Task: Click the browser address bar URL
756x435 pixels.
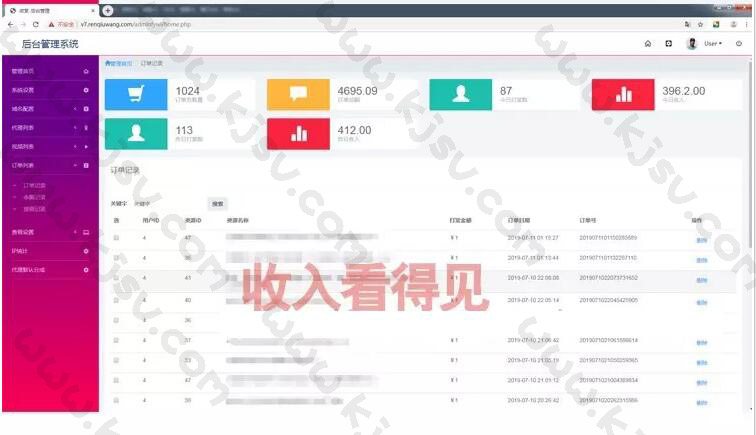Action: click(136, 24)
